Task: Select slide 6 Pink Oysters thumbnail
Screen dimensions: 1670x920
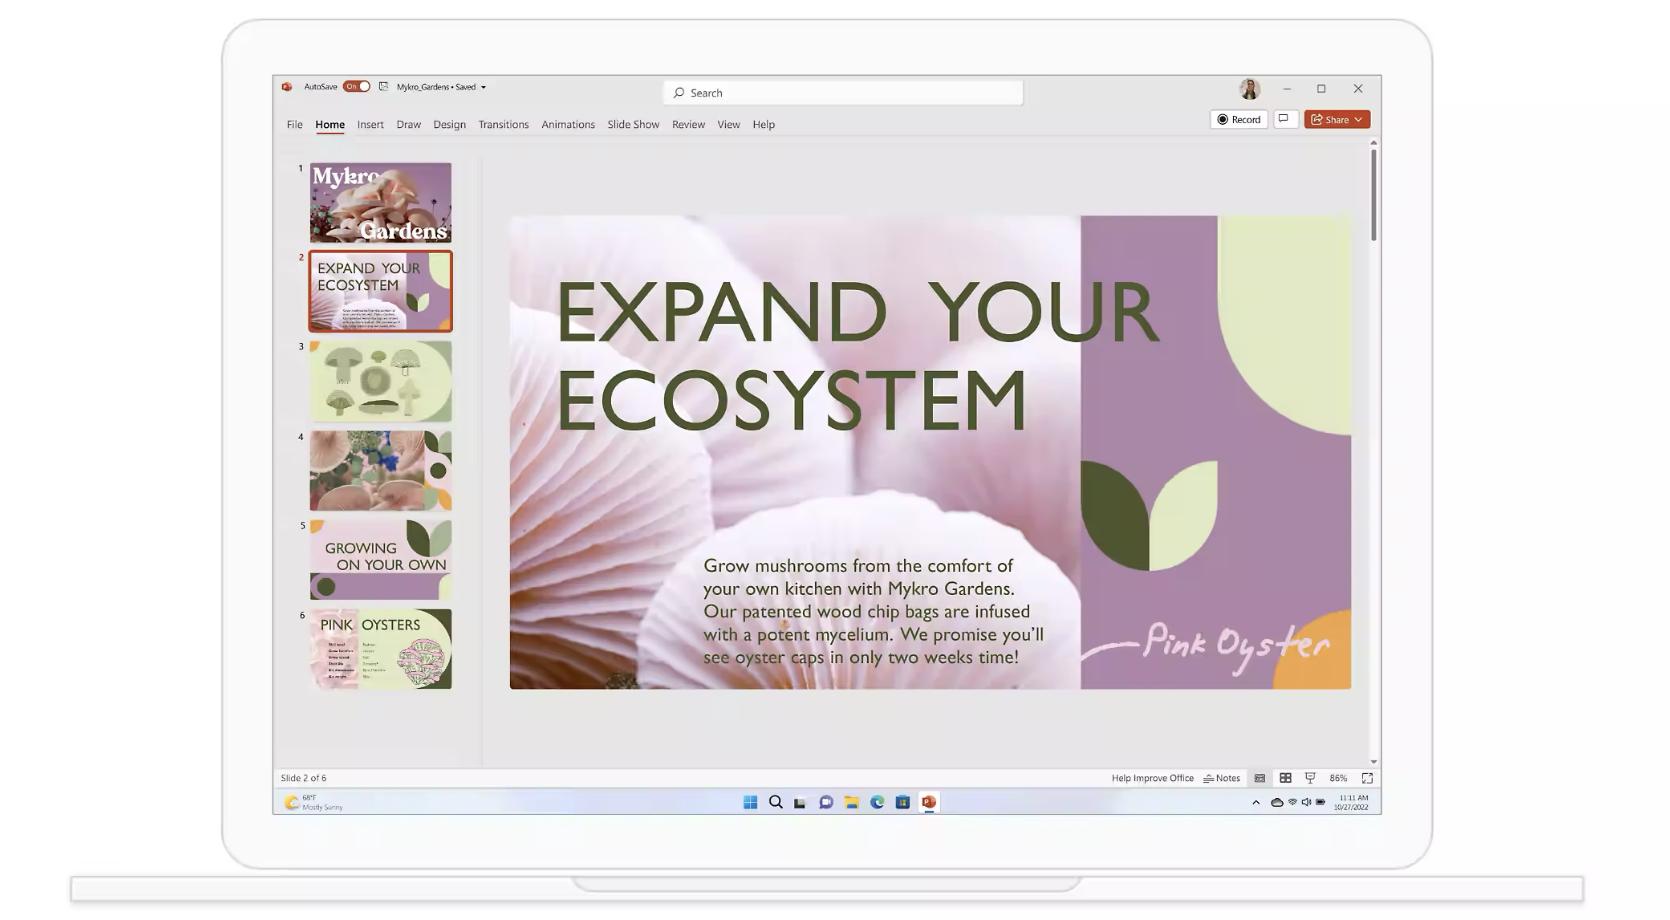Action: click(380, 649)
